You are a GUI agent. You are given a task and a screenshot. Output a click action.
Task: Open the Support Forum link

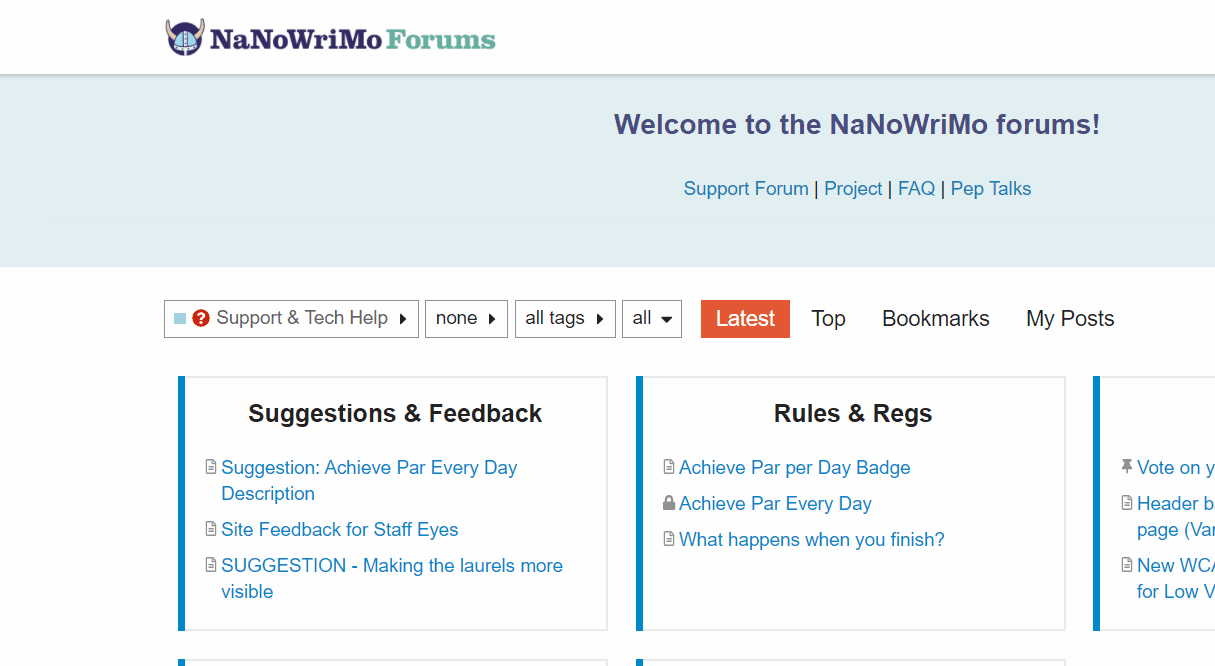[x=746, y=189]
